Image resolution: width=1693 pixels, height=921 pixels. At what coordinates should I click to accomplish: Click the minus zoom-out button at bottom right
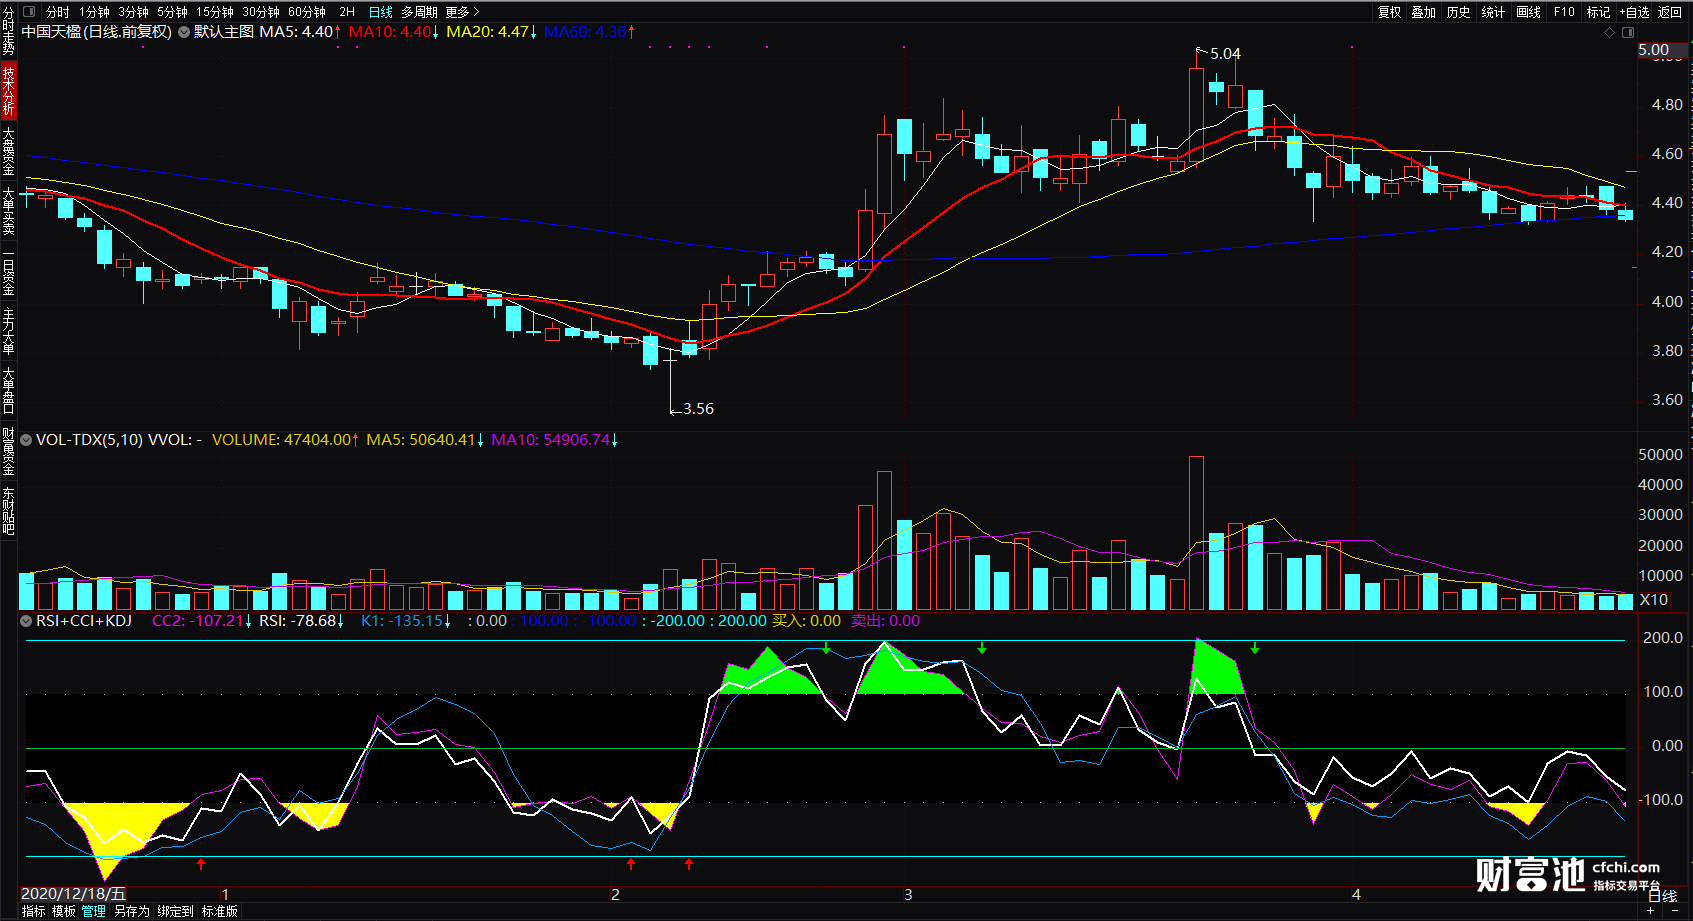pyautogui.click(x=1675, y=911)
